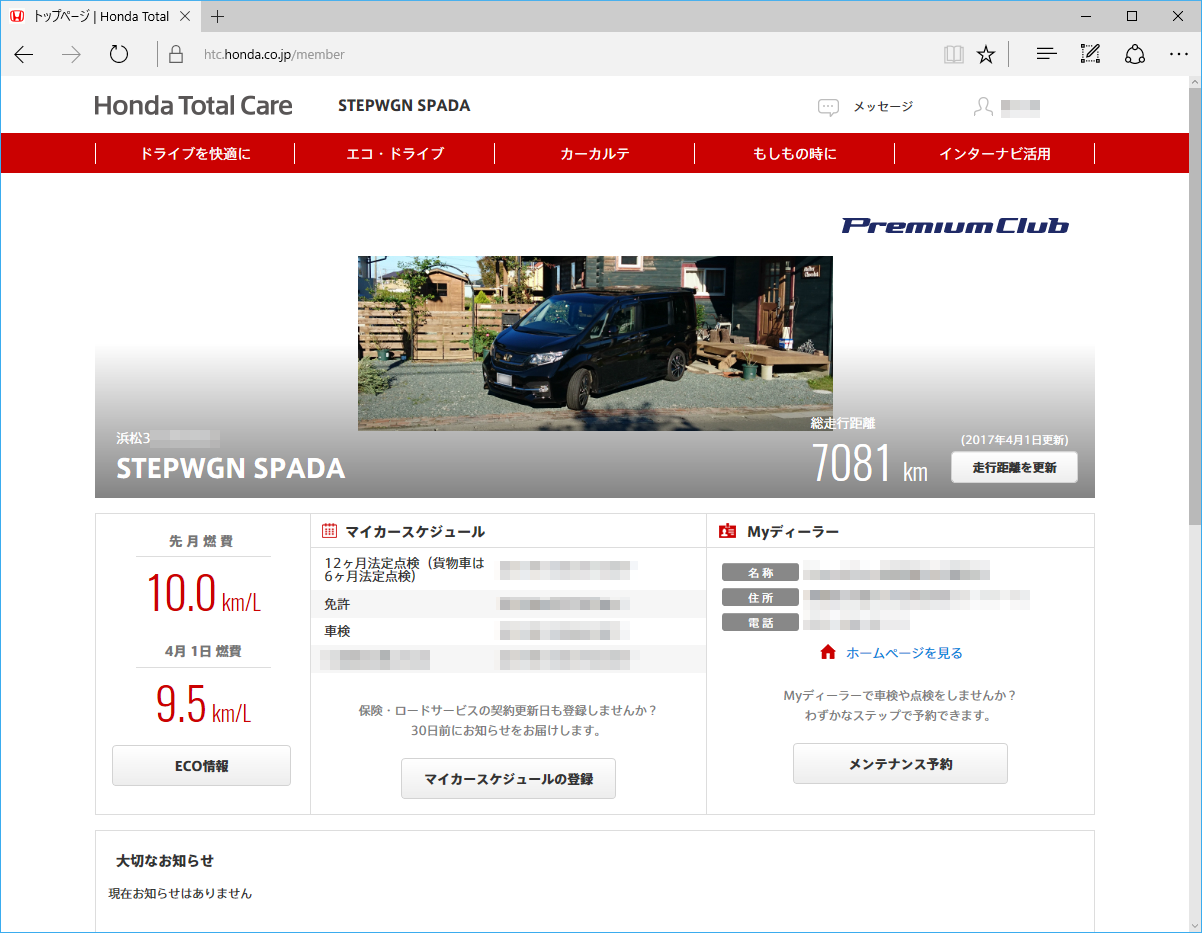Click the 電話 dealer label

(x=760, y=622)
